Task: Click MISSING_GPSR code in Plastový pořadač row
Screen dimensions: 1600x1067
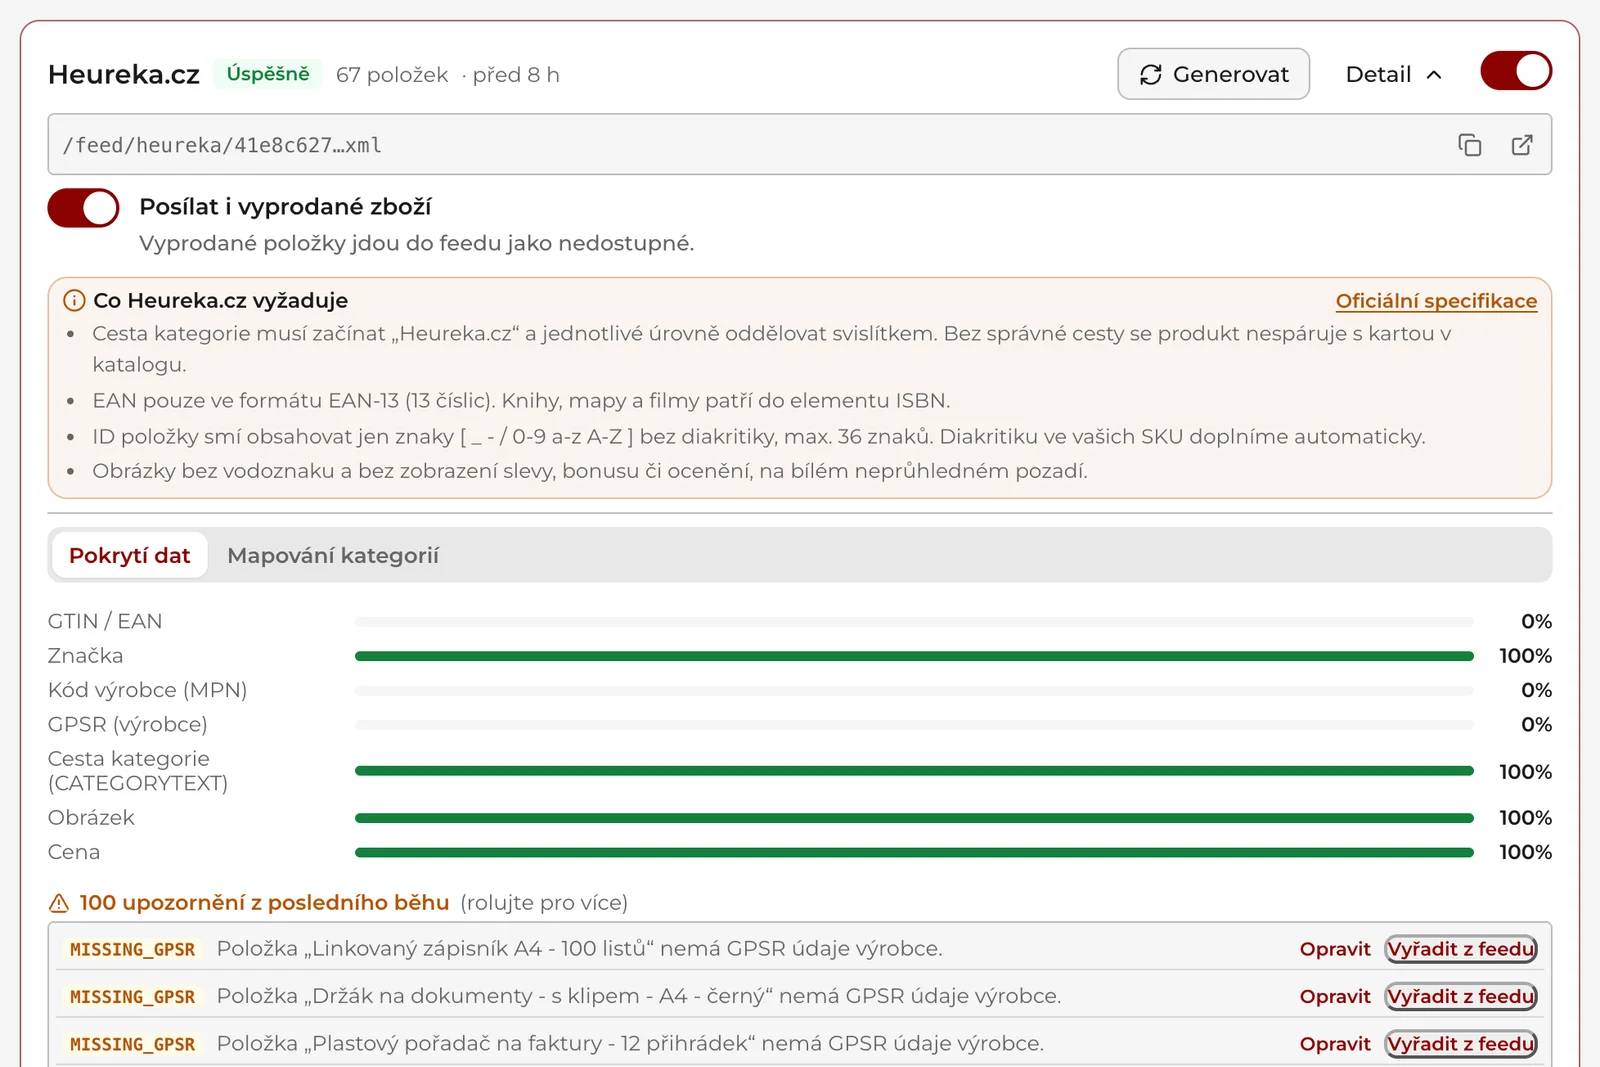Action: click(x=132, y=1044)
